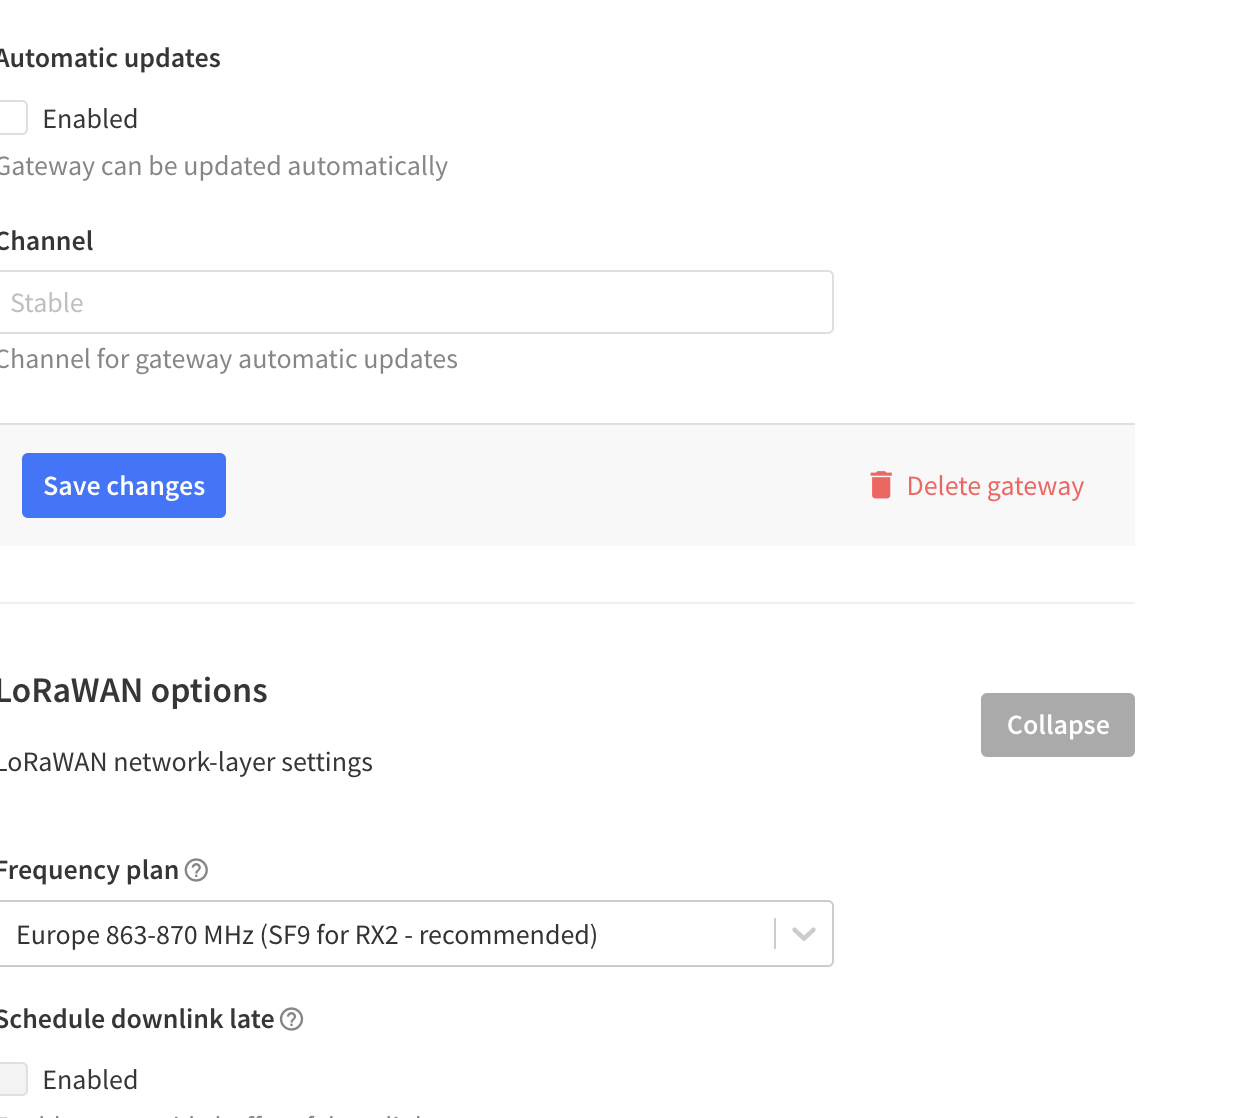Click the LoRaWAN options heading
Viewport: 1260px width, 1118px height.
133,691
